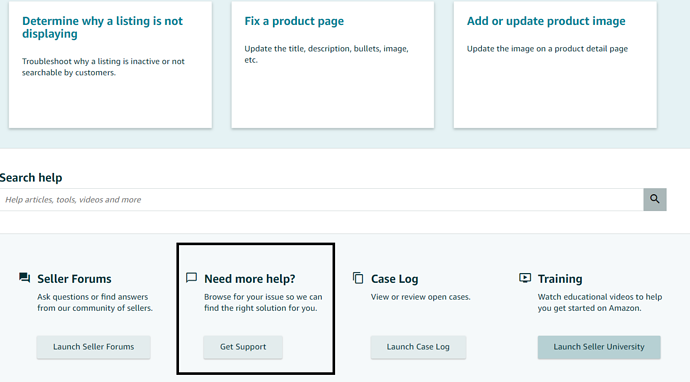Click the 'Search help' label

point(31,178)
